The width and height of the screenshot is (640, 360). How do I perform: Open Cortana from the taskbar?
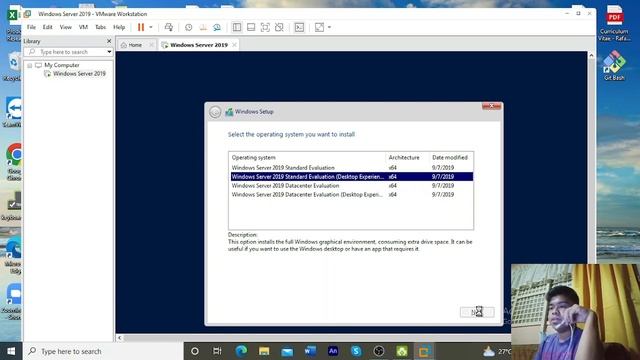pos(195,351)
